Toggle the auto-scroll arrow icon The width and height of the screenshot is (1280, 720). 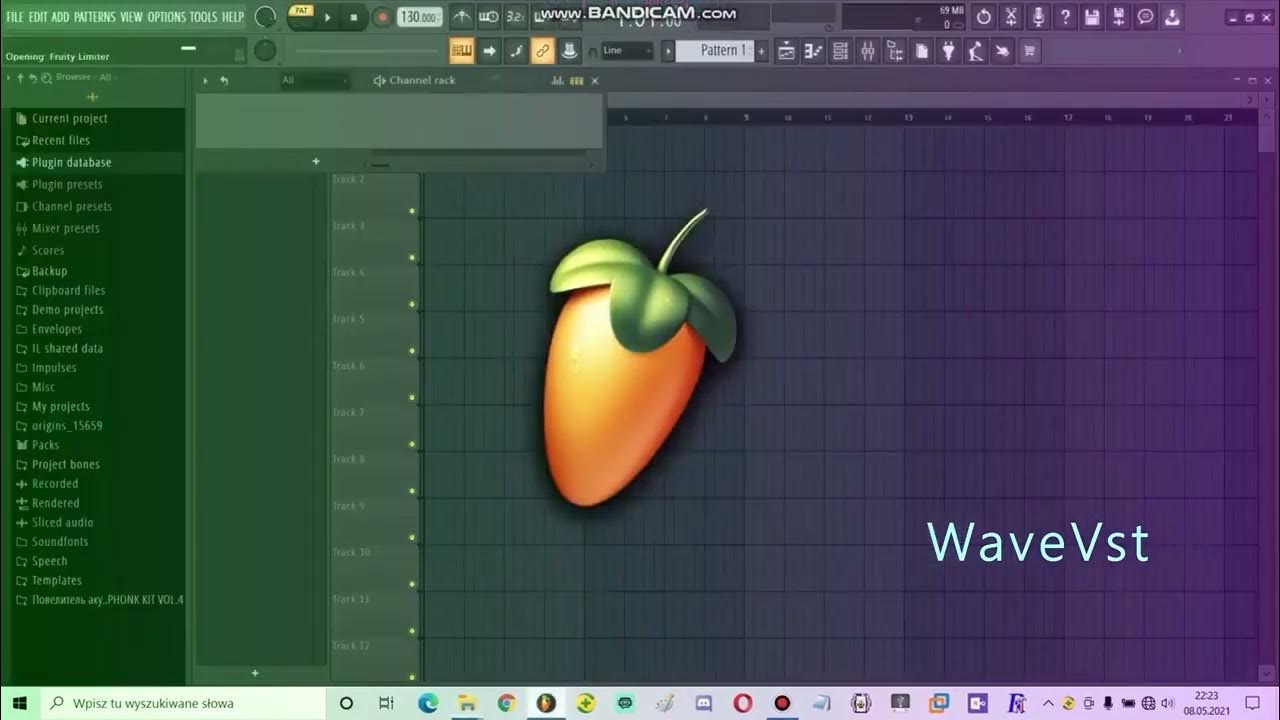coord(489,50)
